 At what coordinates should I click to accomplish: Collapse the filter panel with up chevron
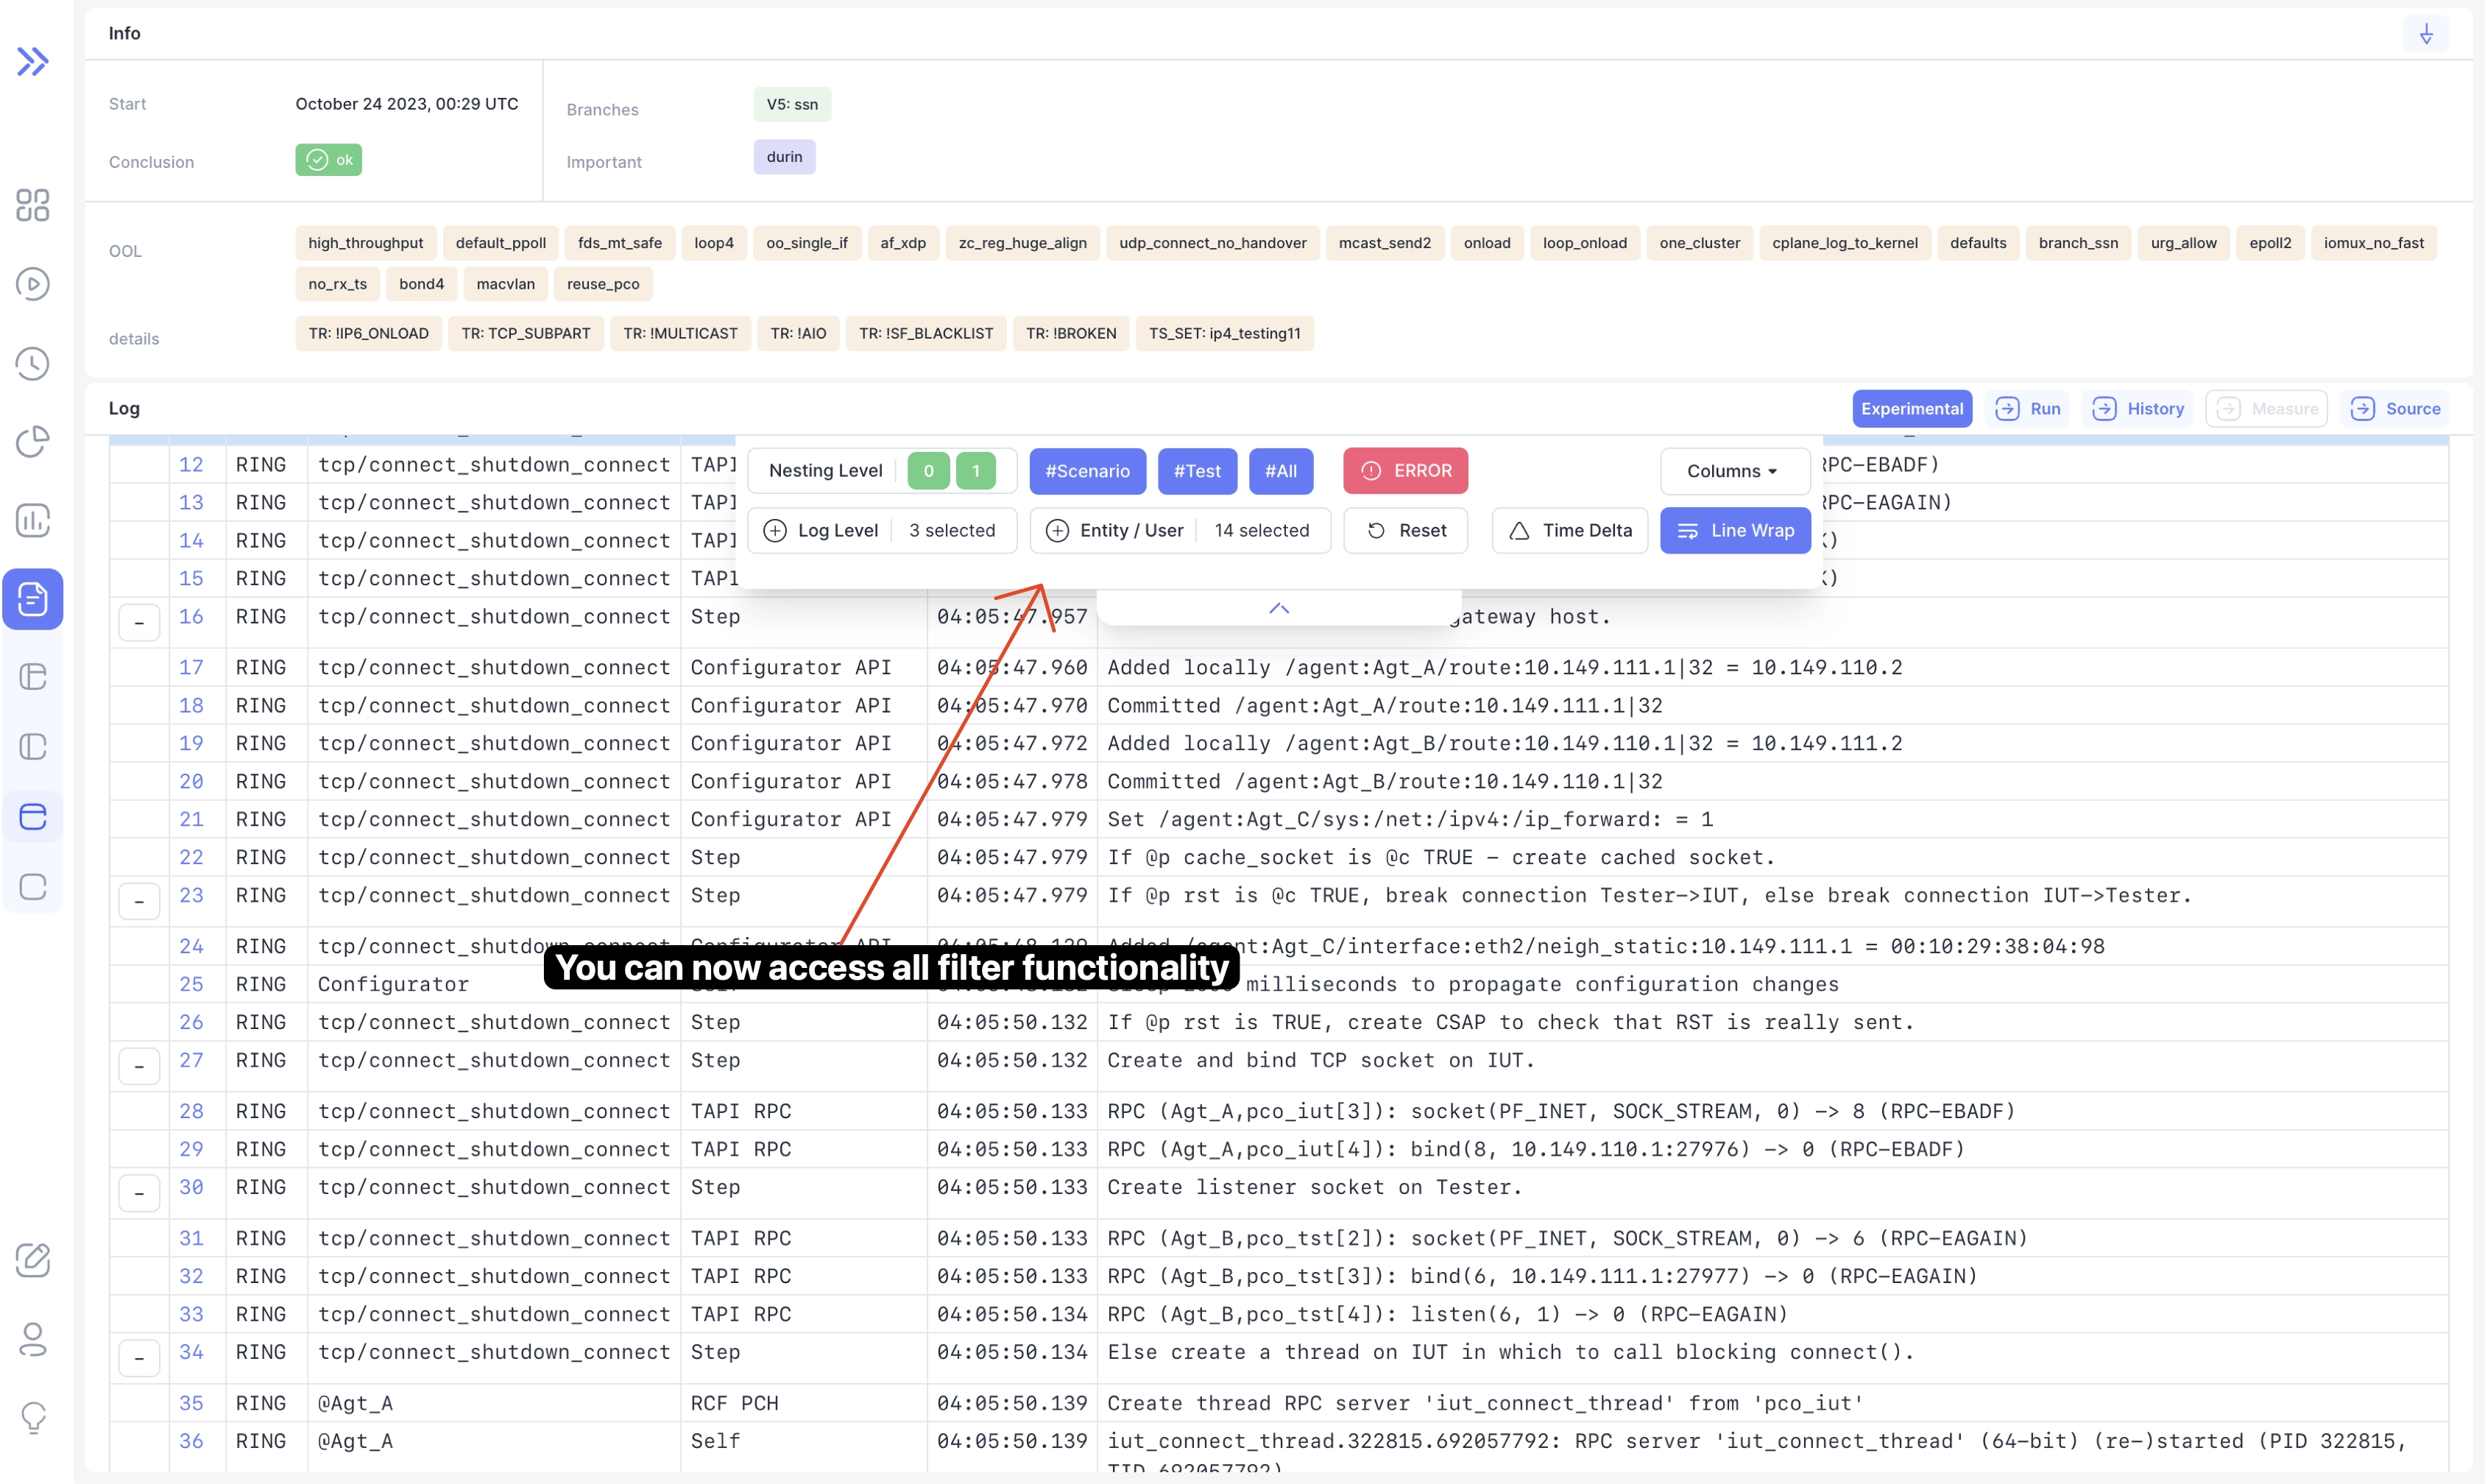coord(1279,609)
